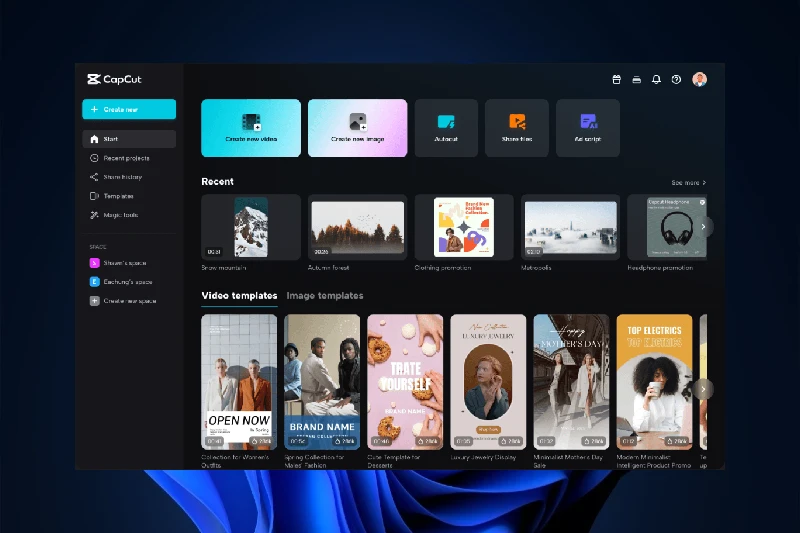Switch to the Video templates tab
This screenshot has height=533, width=800.
(x=239, y=296)
